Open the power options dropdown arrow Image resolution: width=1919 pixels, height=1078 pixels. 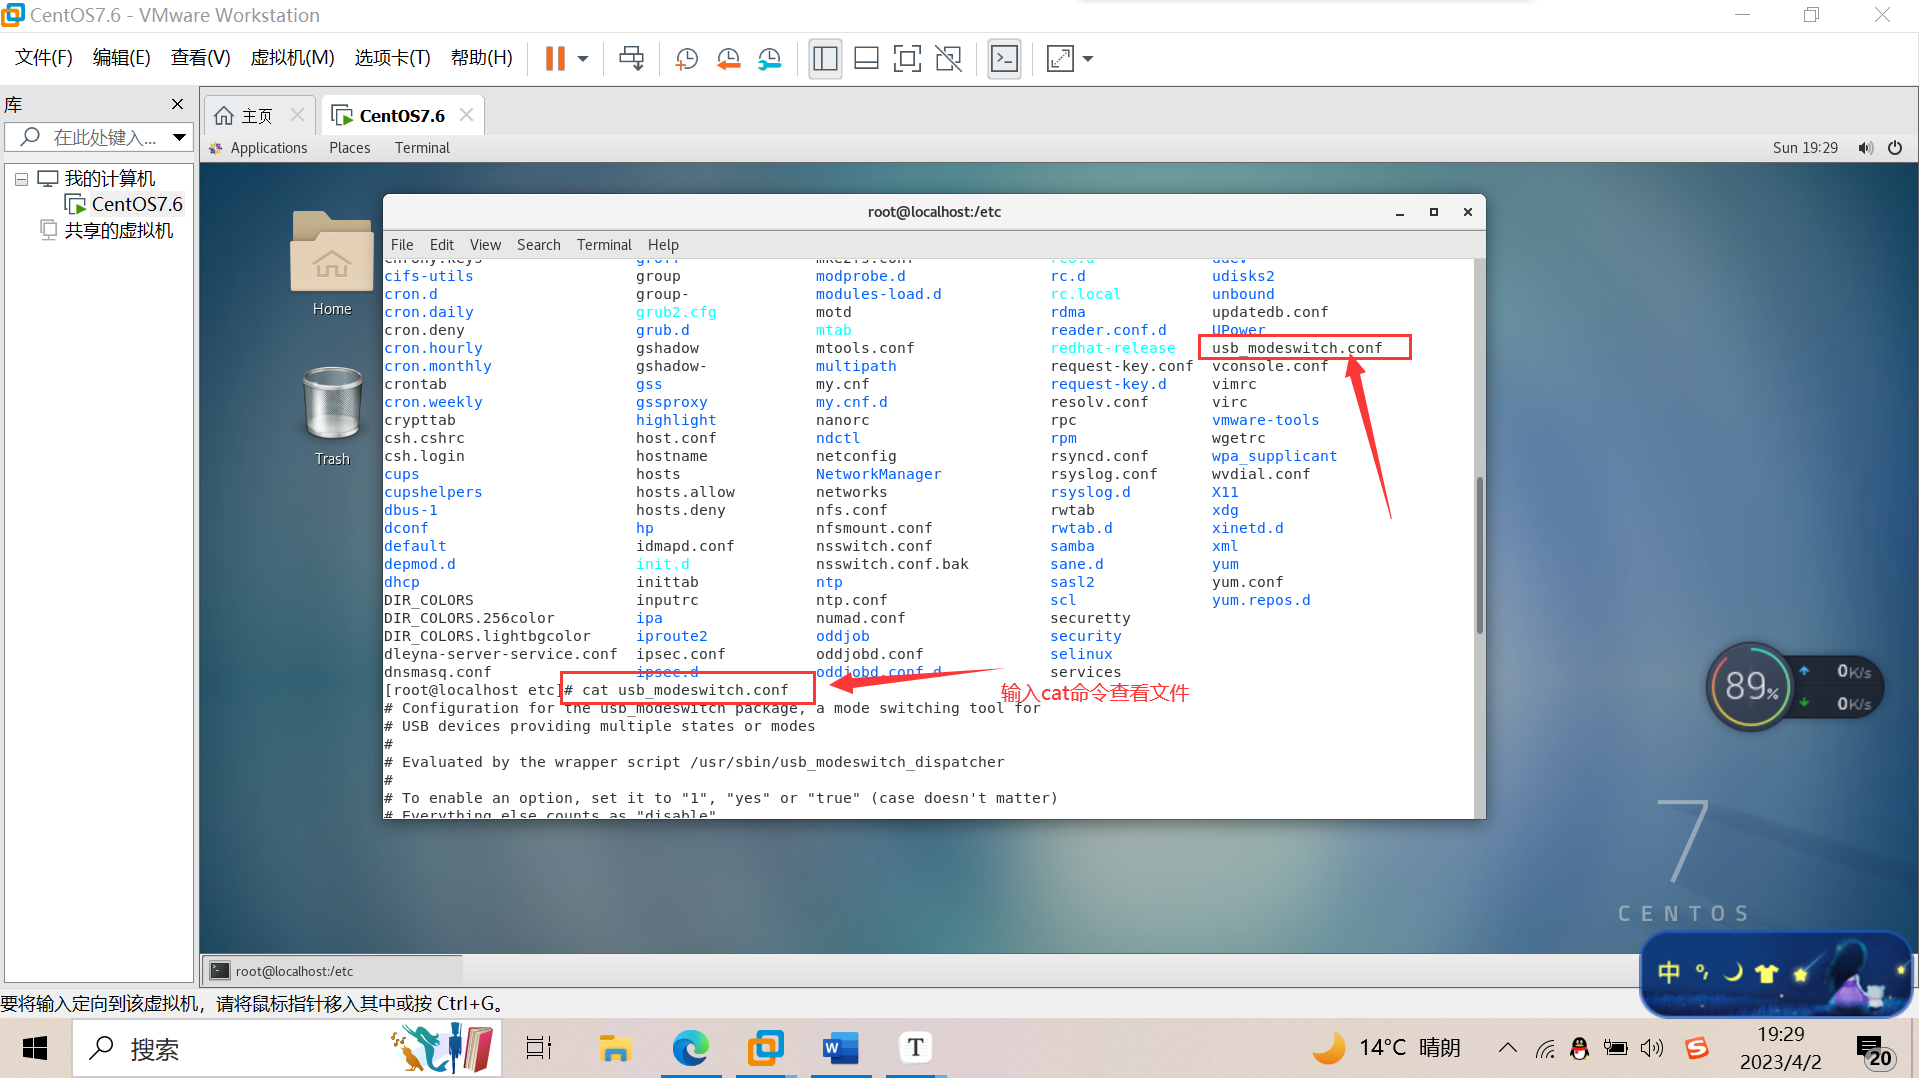pos(583,58)
